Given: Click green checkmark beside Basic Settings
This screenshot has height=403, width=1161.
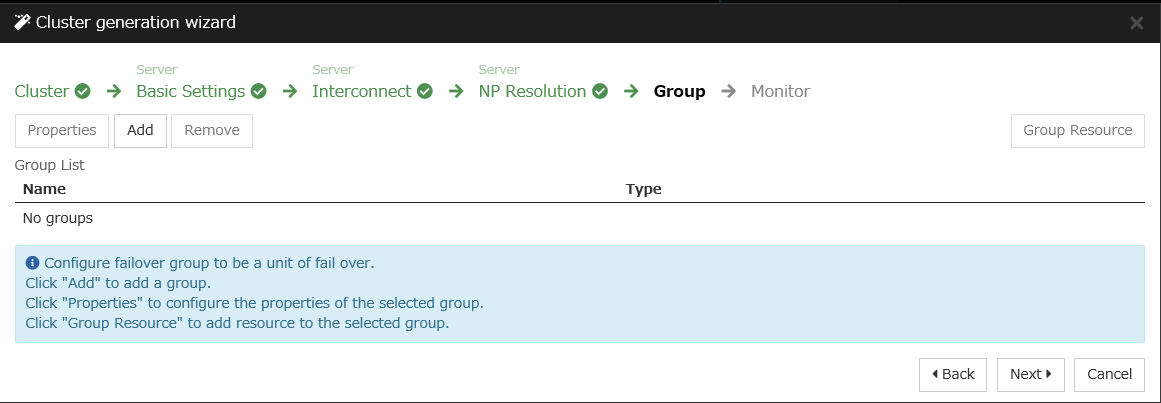Looking at the screenshot, I should [259, 92].
